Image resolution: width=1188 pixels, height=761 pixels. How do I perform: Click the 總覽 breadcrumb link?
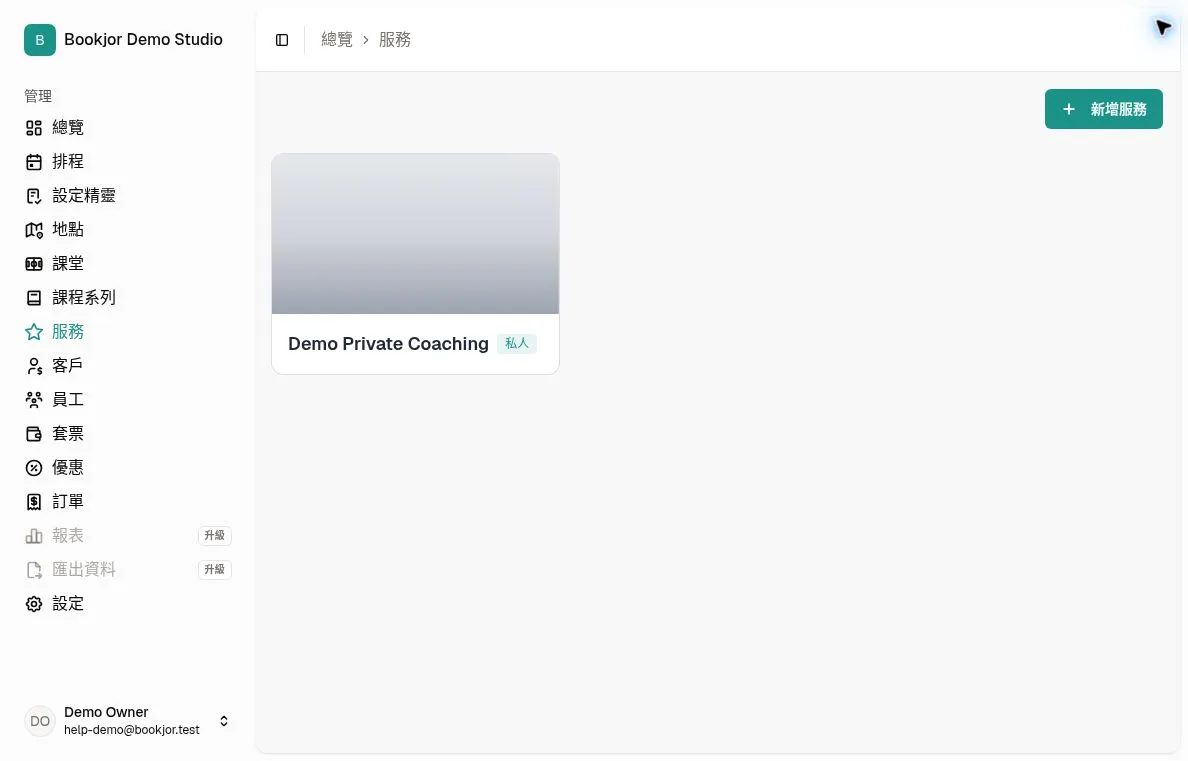336,39
